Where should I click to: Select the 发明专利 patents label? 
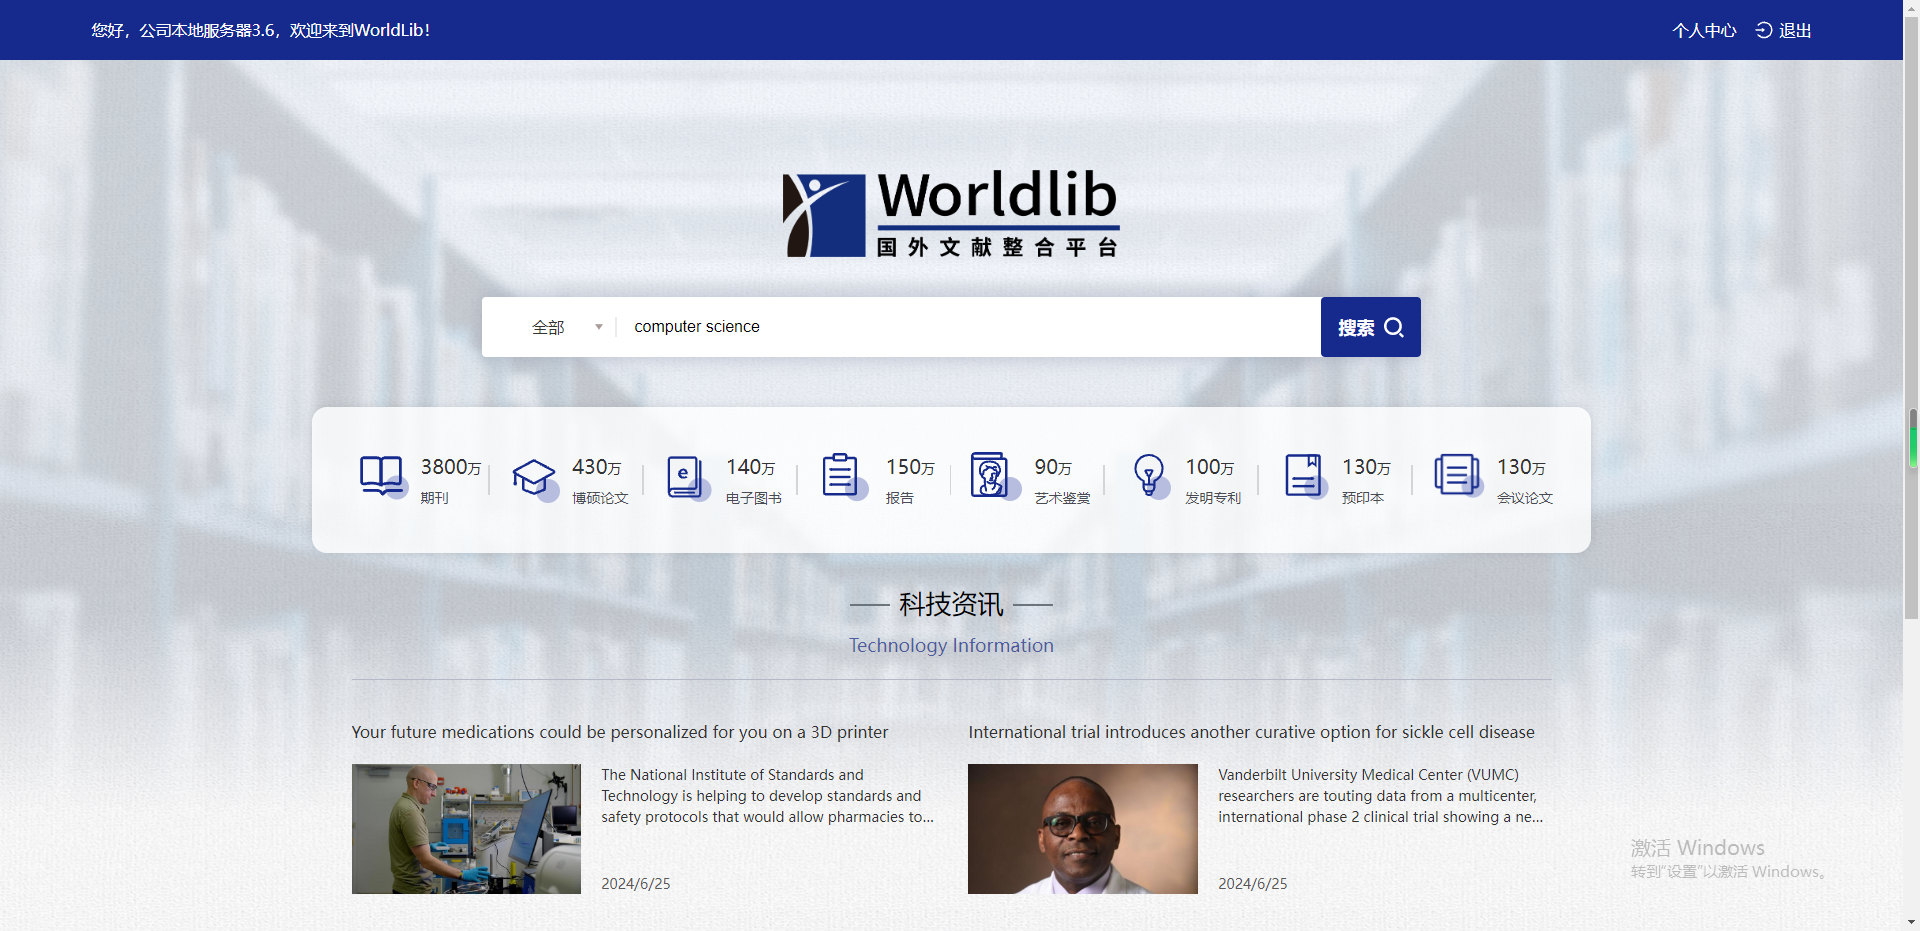click(1213, 498)
